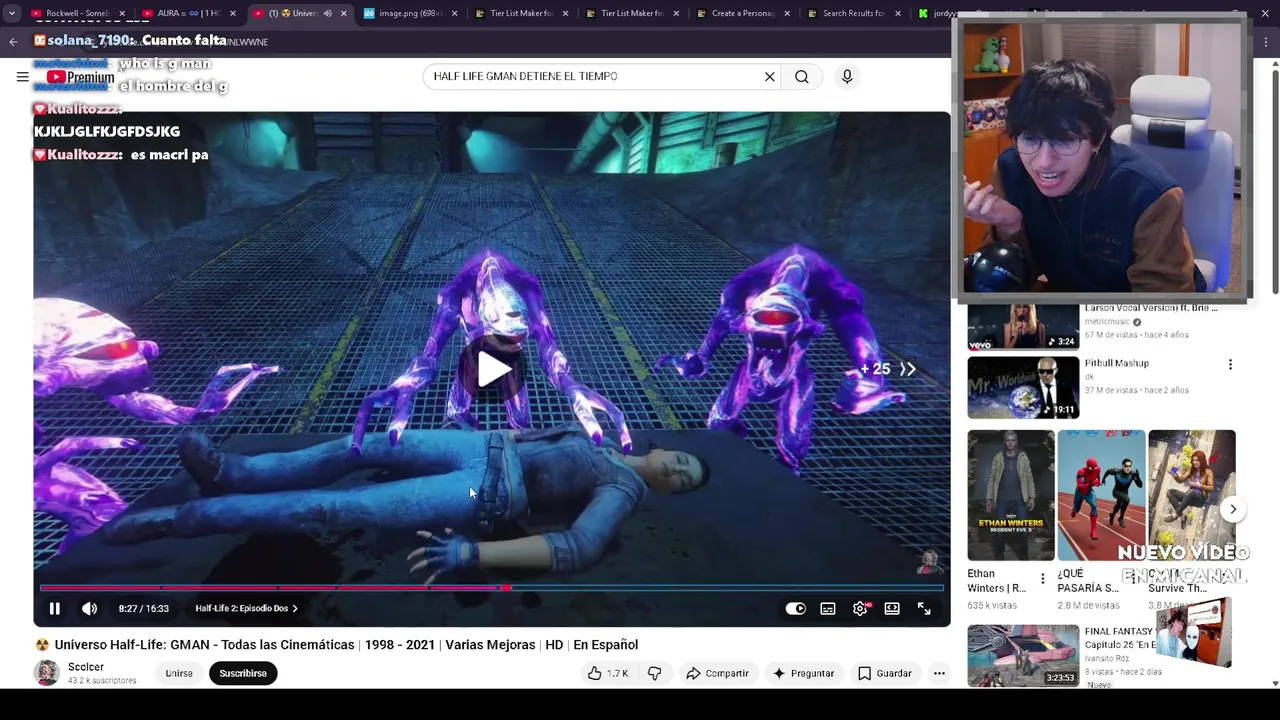Open the Larson Vocal Version video thumbnail
The height and width of the screenshot is (720, 1280).
click(1023, 326)
